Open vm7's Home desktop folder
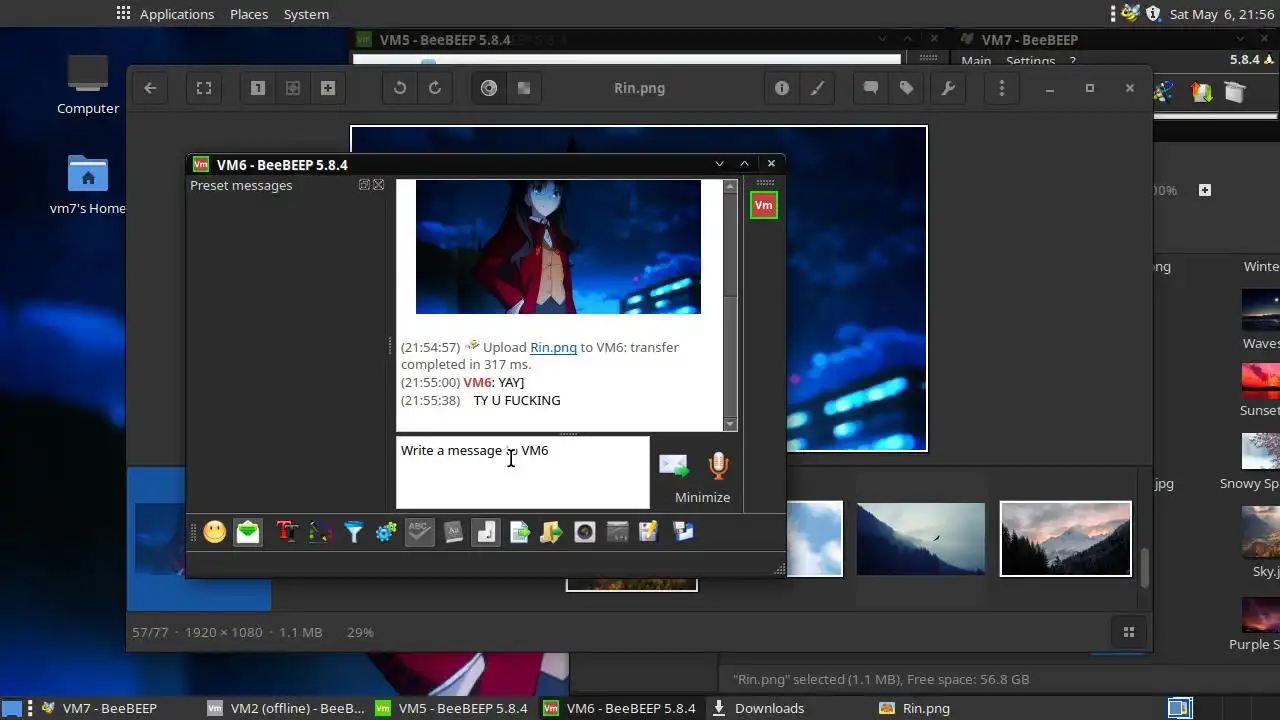Viewport: 1280px width, 720px height. pyautogui.click(x=88, y=185)
